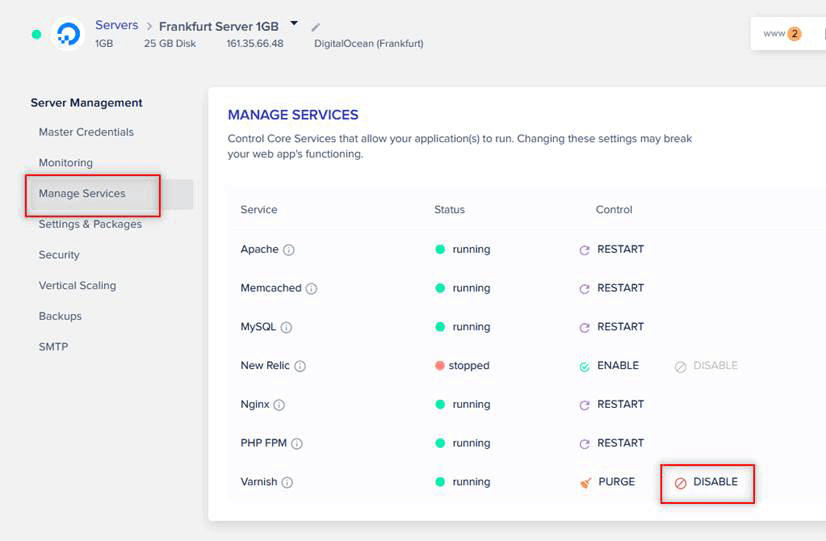The height and width of the screenshot is (541, 826).
Task: Restart the PHP FPM service
Action: 612,443
